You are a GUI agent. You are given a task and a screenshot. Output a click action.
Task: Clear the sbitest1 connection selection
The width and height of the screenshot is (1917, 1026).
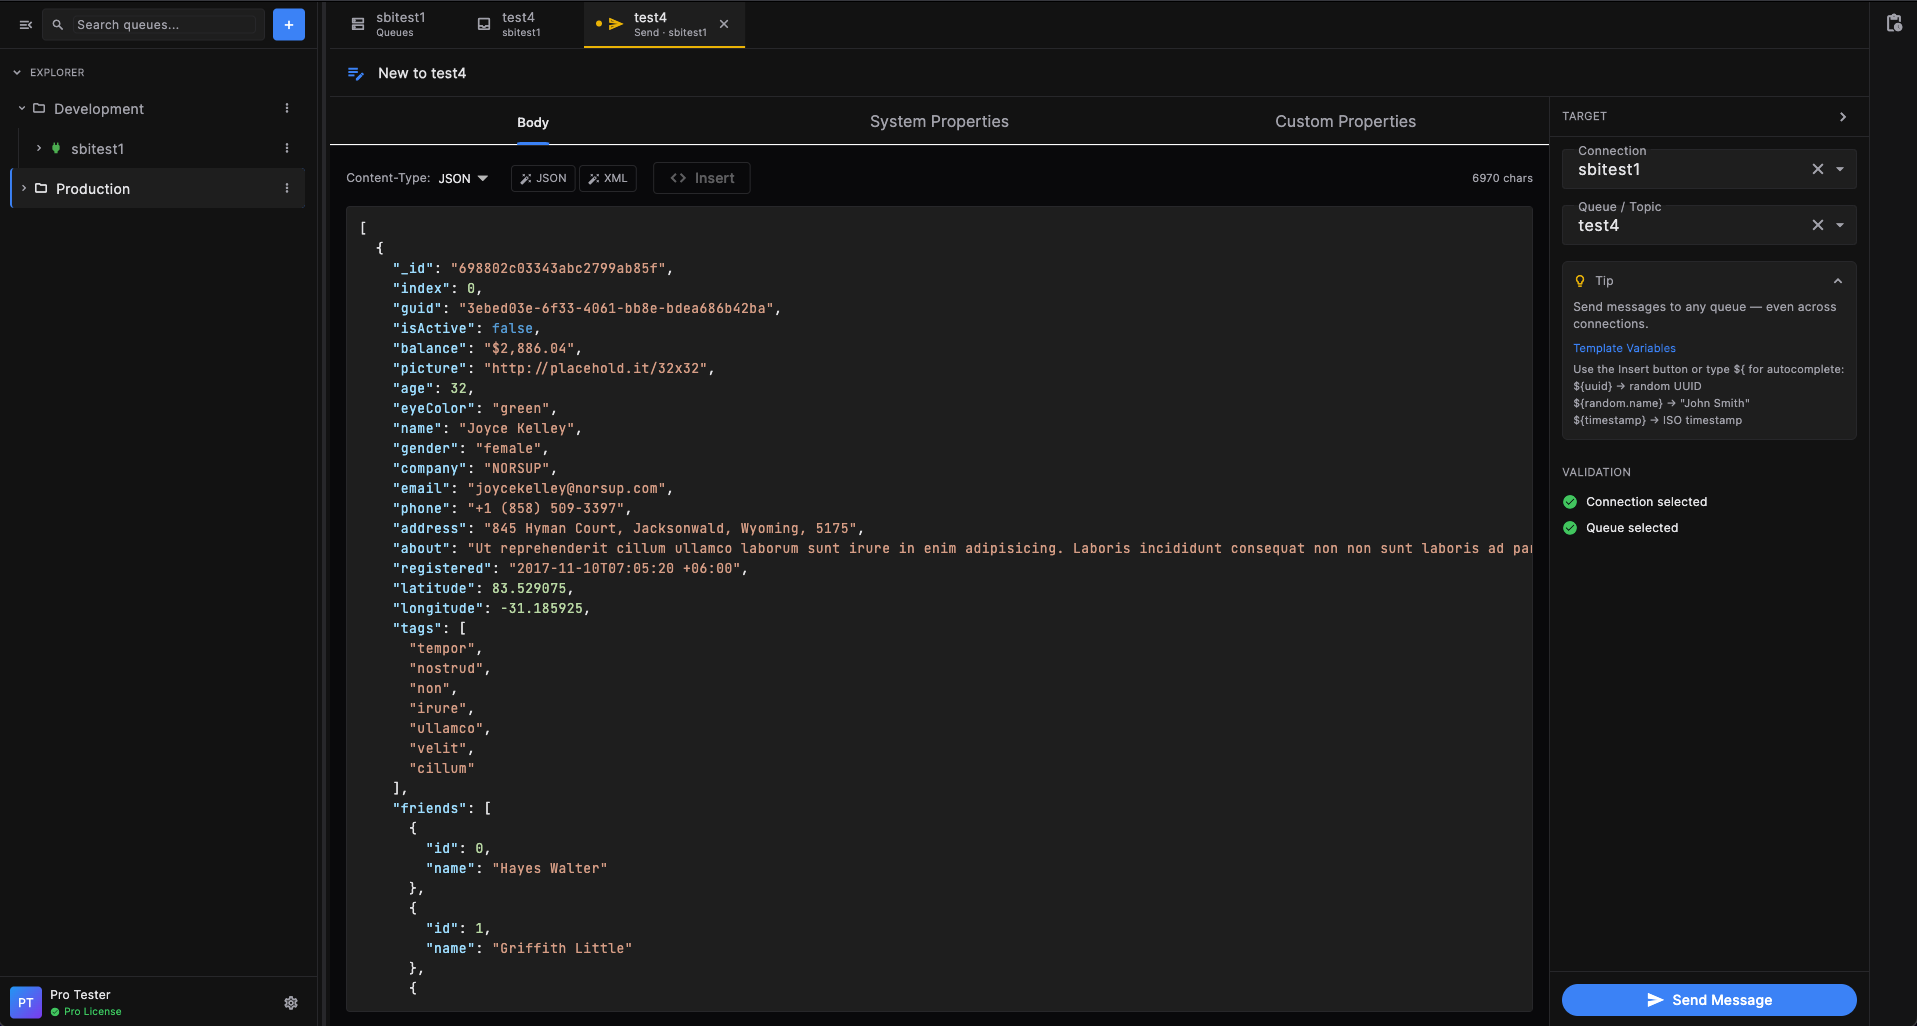(1817, 170)
